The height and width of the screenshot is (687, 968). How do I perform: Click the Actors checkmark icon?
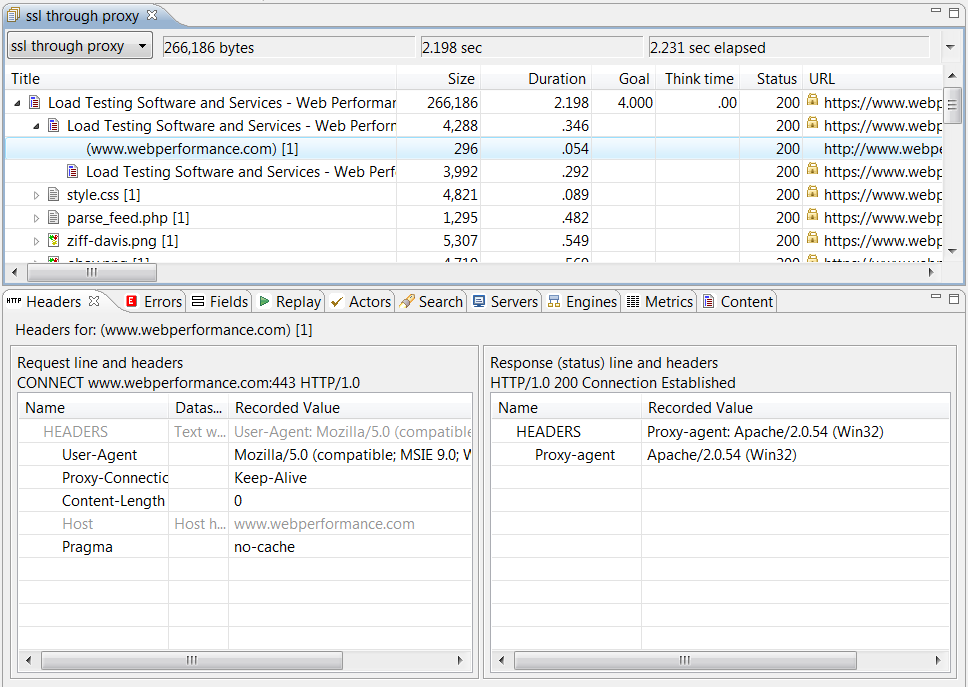336,302
